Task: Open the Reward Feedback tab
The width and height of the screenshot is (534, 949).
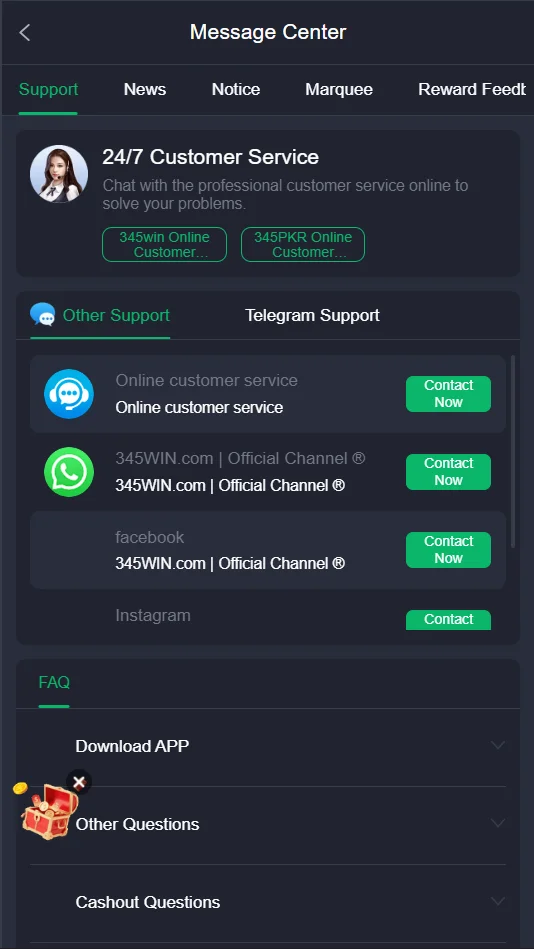Action: point(472,90)
